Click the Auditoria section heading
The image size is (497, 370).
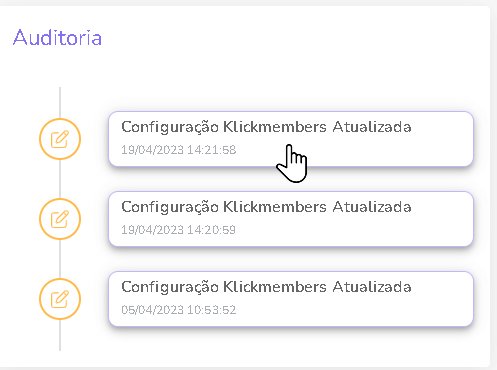[x=57, y=37]
